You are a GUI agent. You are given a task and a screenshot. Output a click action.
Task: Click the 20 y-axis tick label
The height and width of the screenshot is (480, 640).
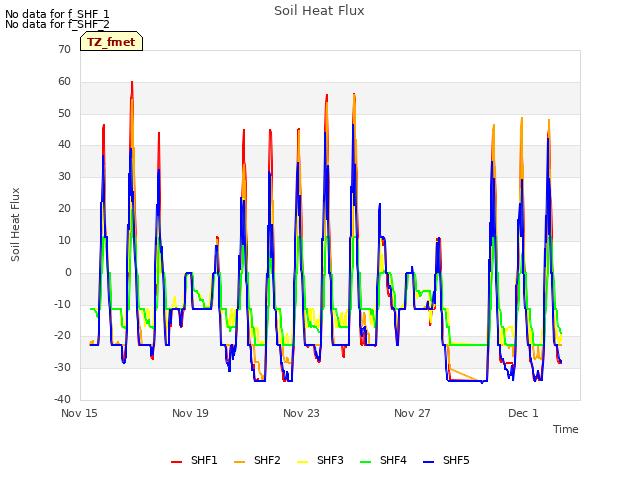tap(64, 209)
